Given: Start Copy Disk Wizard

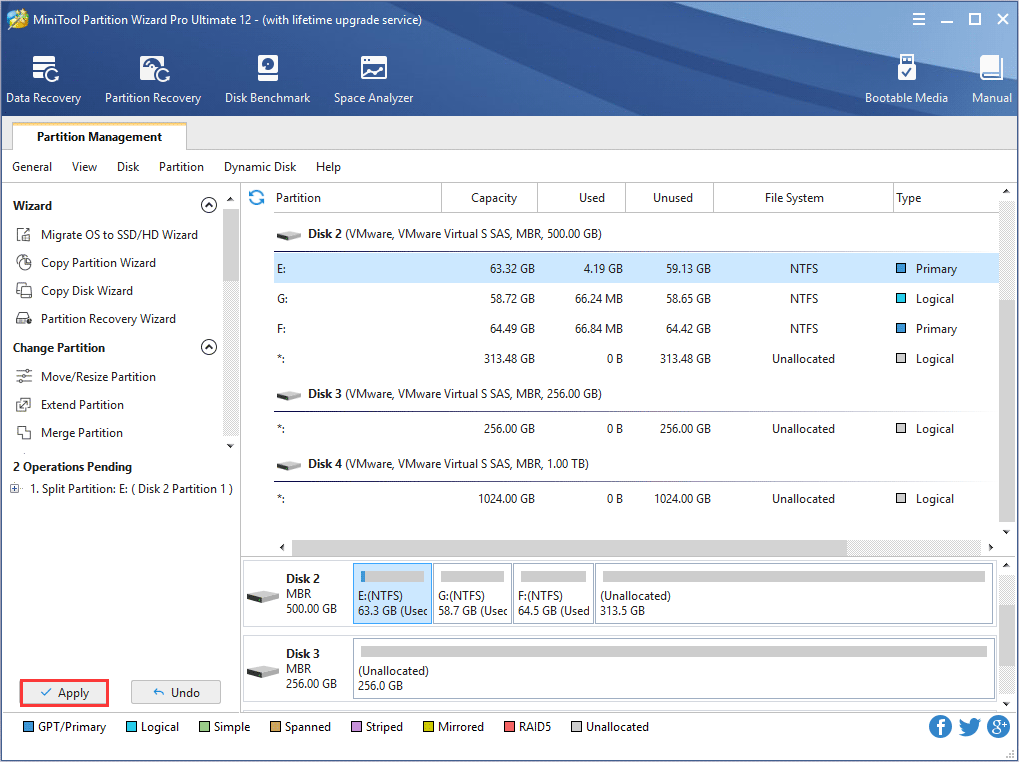Looking at the screenshot, I should (x=74, y=290).
